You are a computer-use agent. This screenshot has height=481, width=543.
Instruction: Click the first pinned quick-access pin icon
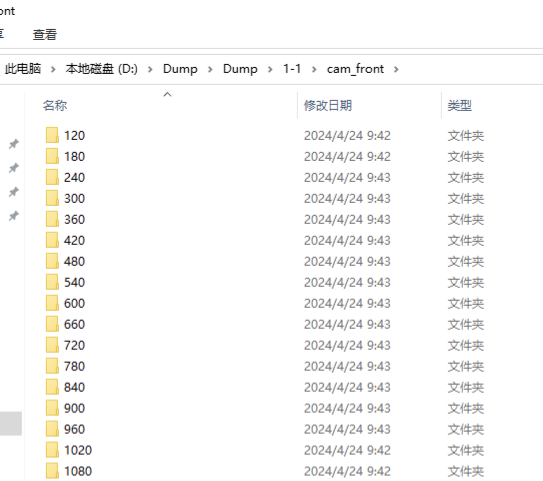point(14,144)
